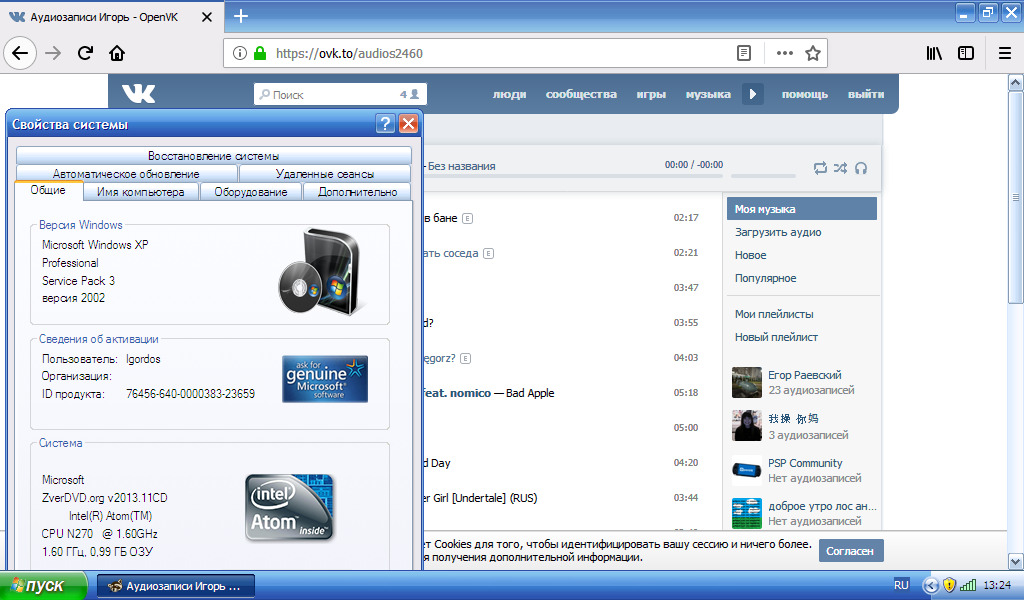Toggle shuffle in audio player

tap(840, 168)
